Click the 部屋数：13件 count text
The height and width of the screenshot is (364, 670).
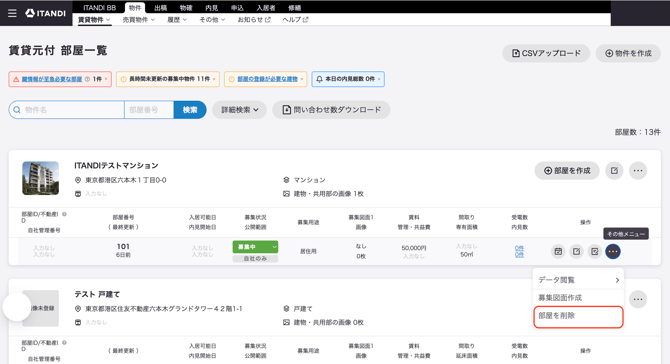638,132
